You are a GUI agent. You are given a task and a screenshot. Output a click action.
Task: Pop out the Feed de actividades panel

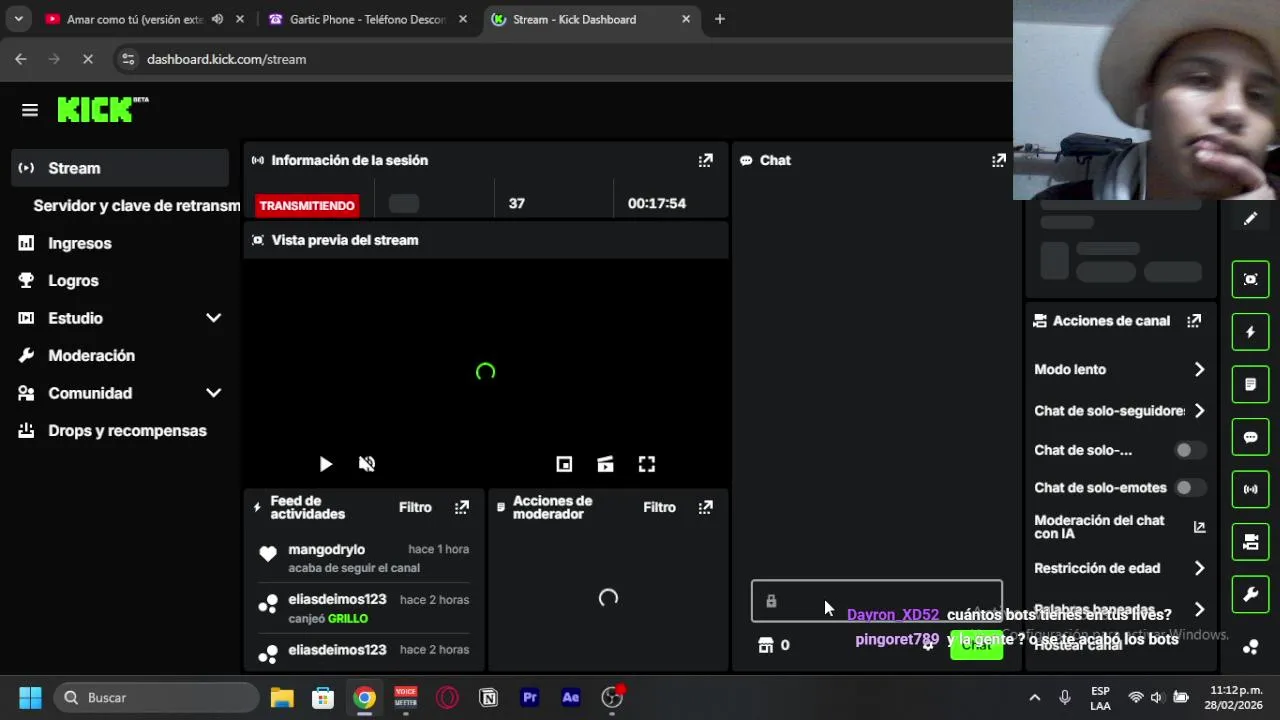point(462,507)
